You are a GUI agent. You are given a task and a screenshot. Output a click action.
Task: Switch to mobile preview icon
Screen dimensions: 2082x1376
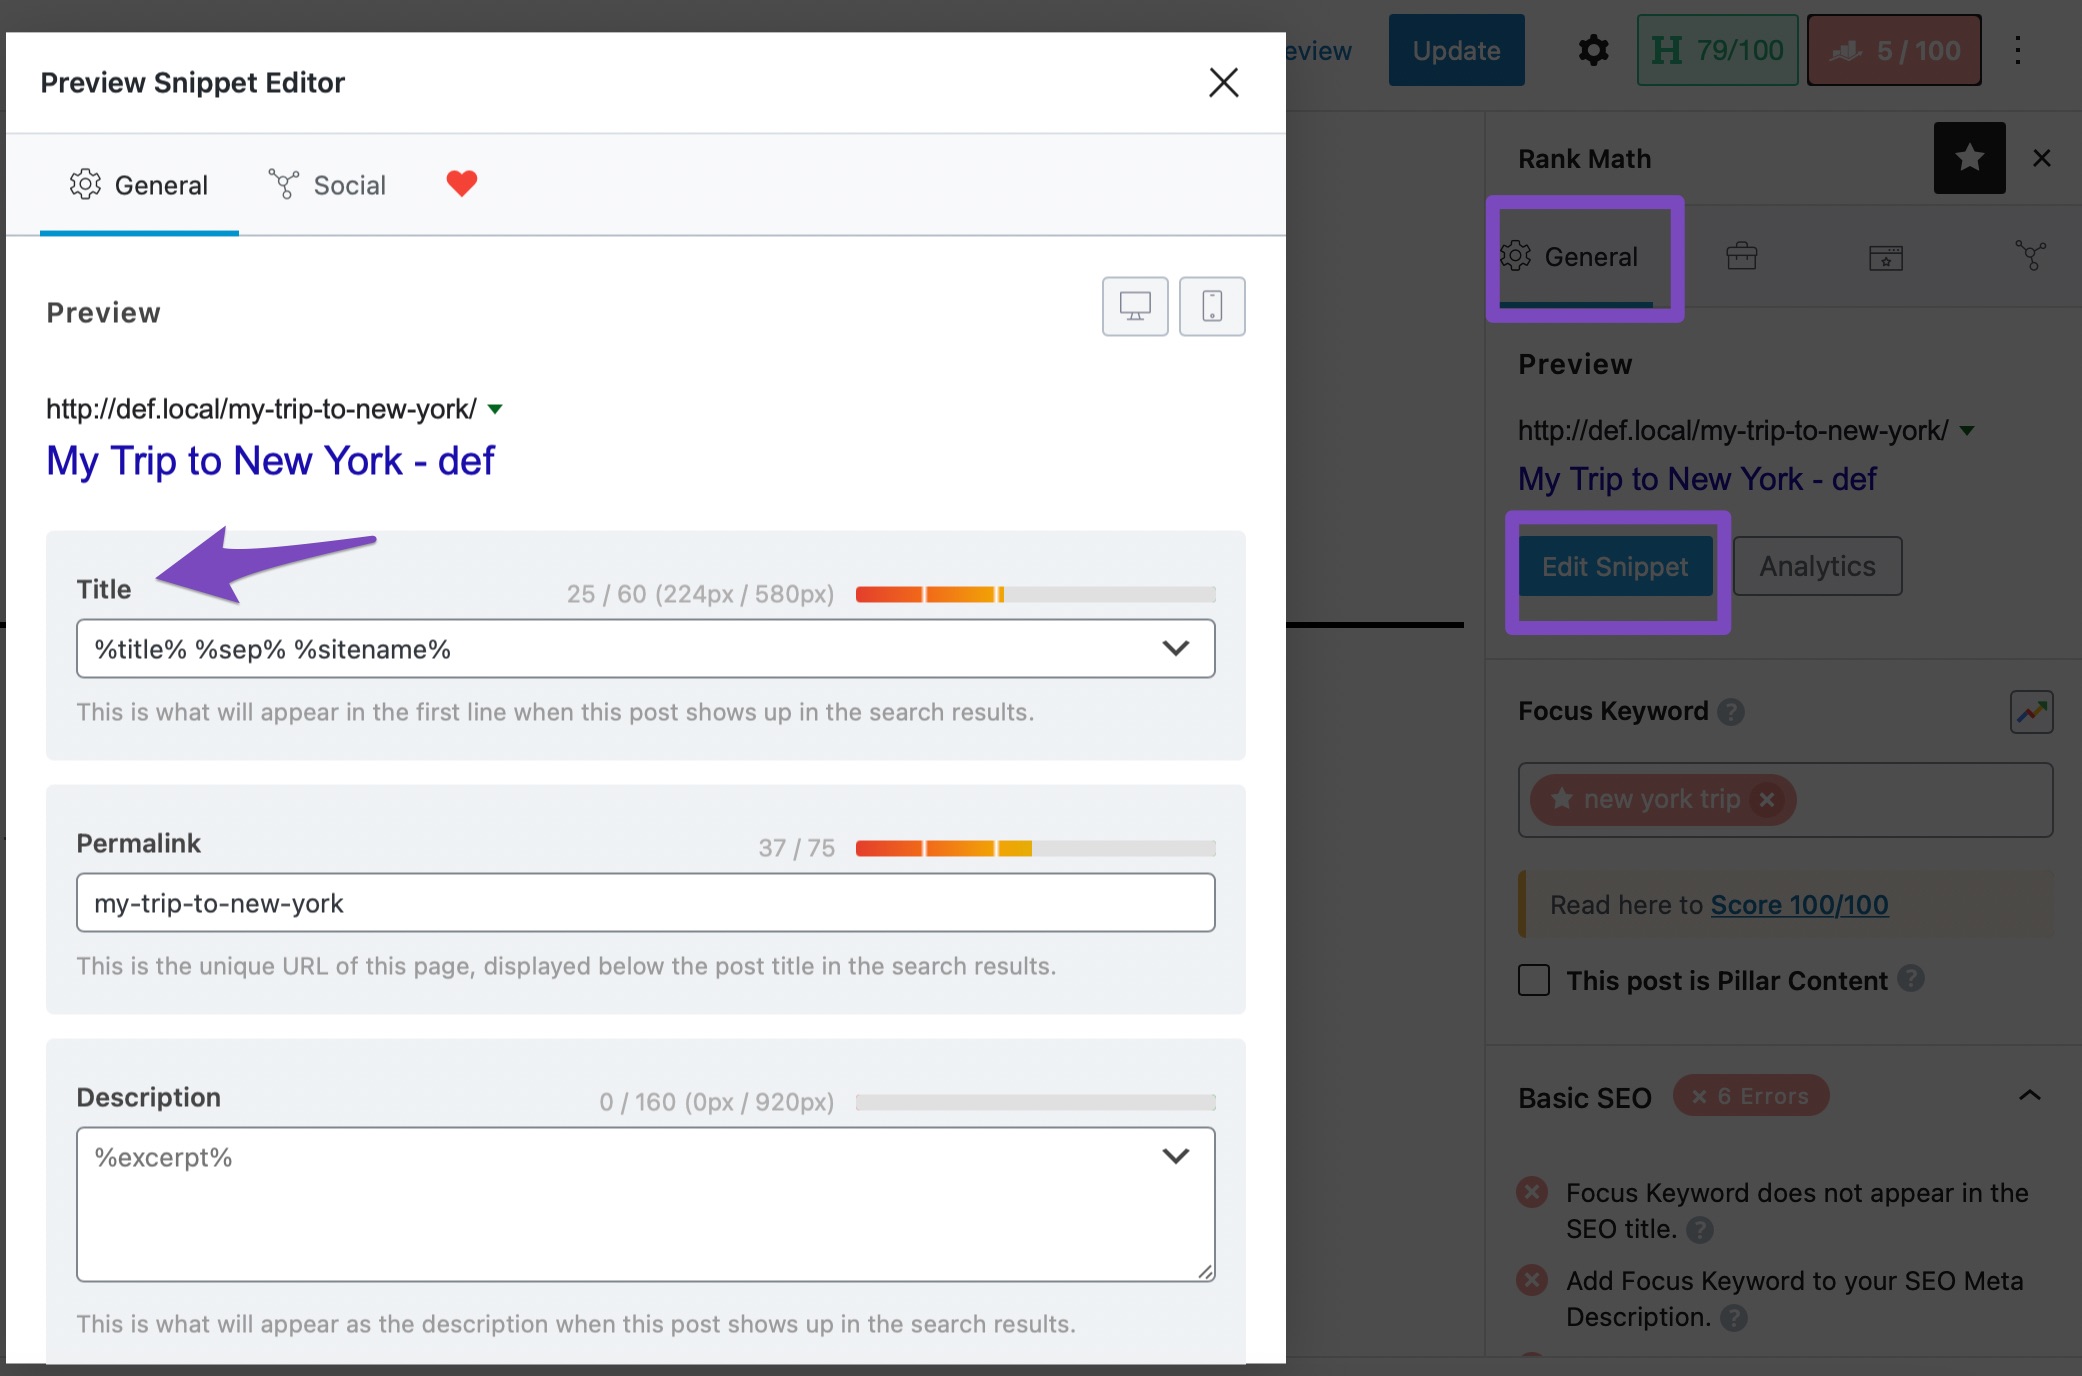pos(1212,306)
